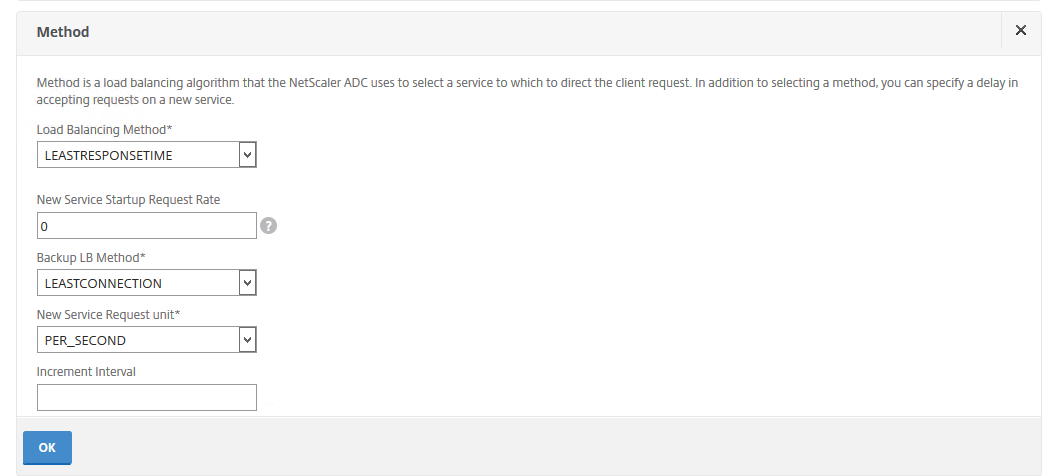Open the Backup LB Method dropdown arrow
Image resolution: width=1042 pixels, height=476 pixels.
click(x=248, y=283)
